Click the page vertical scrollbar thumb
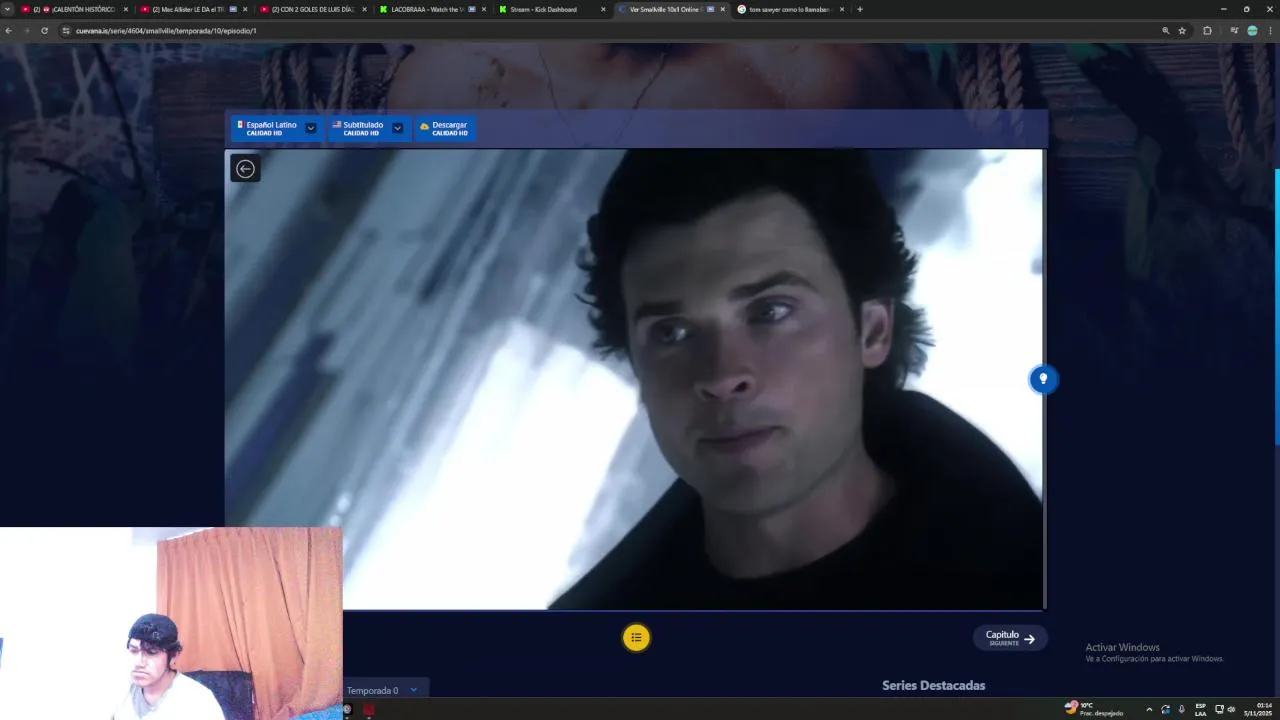 (1277, 306)
